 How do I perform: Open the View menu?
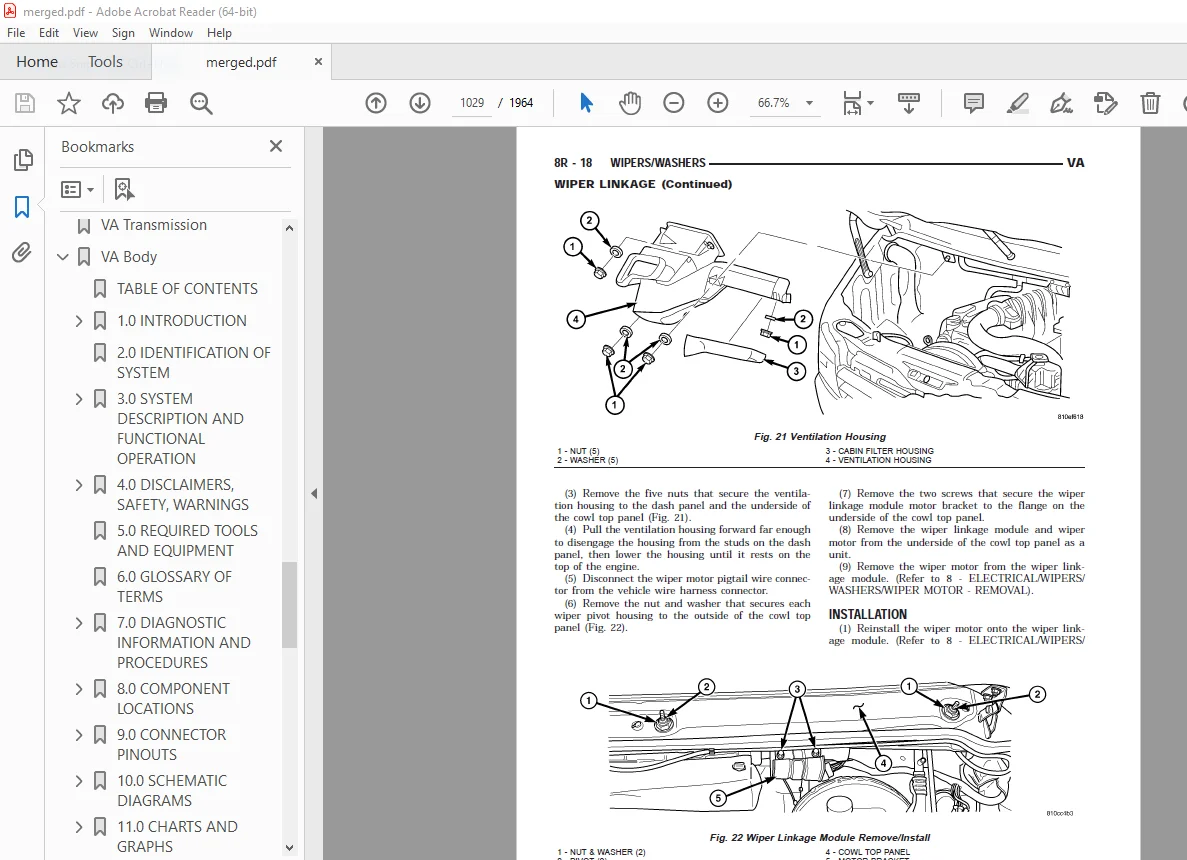pyautogui.click(x=85, y=33)
